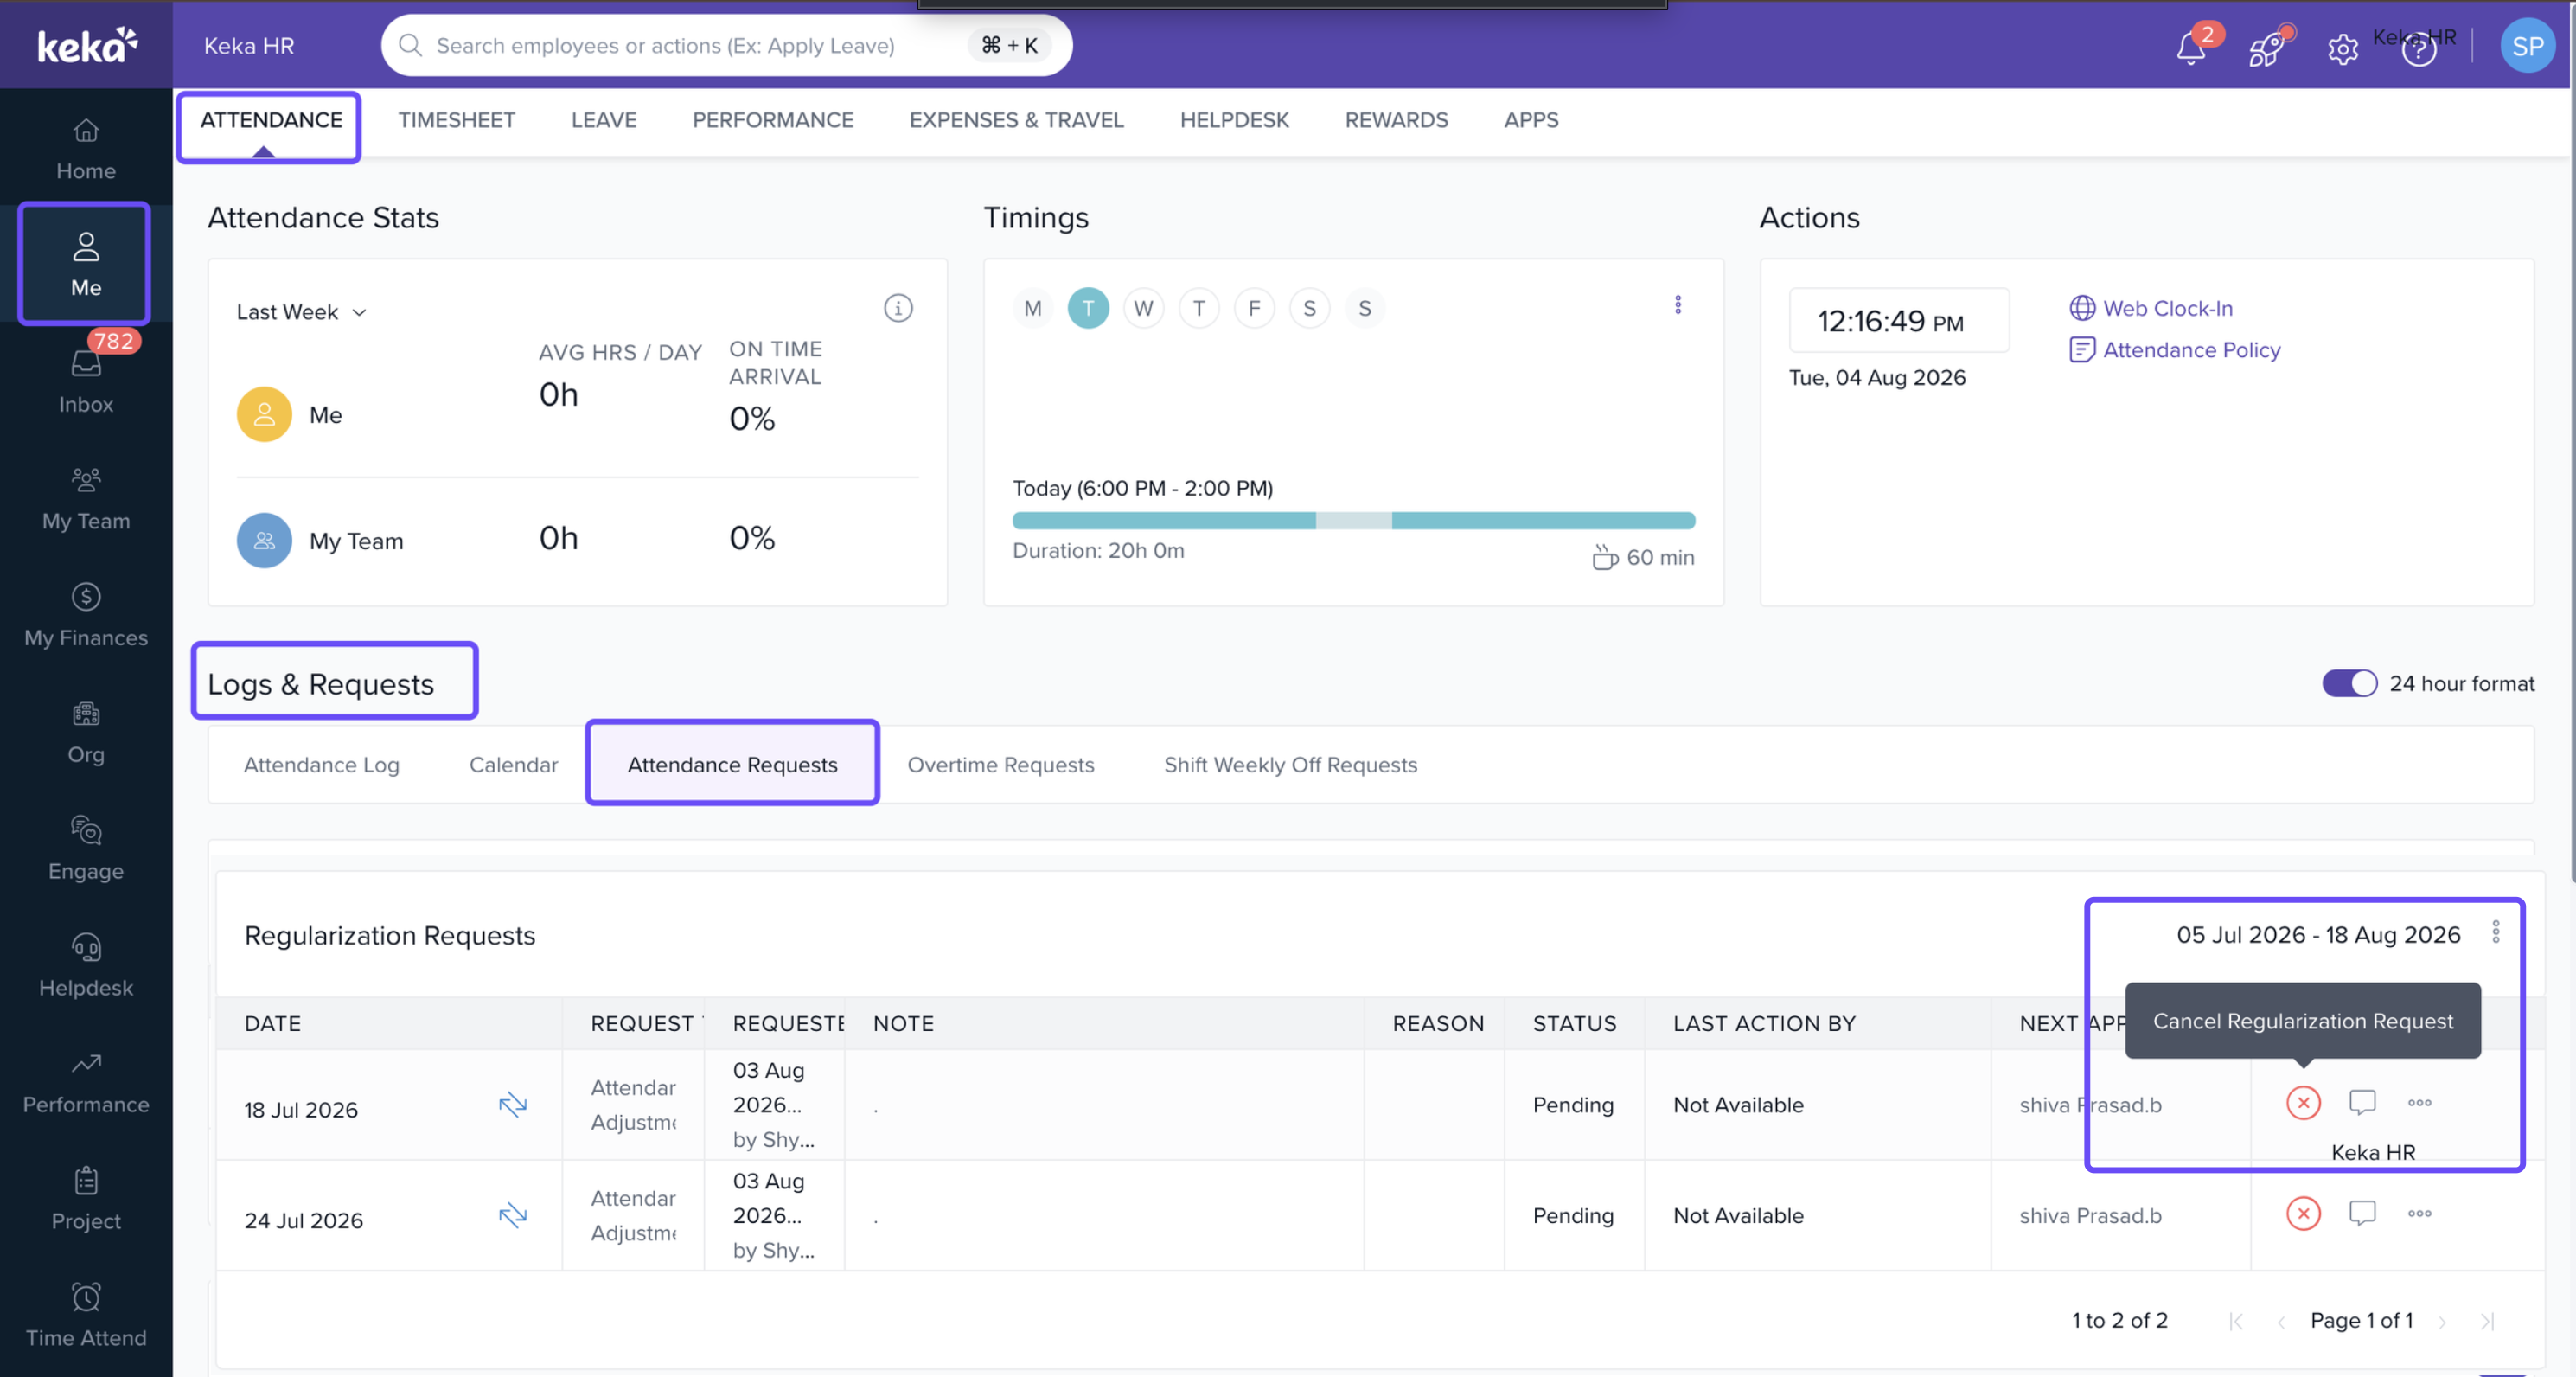
Task: Click the Keka logo
Action: point(87,45)
